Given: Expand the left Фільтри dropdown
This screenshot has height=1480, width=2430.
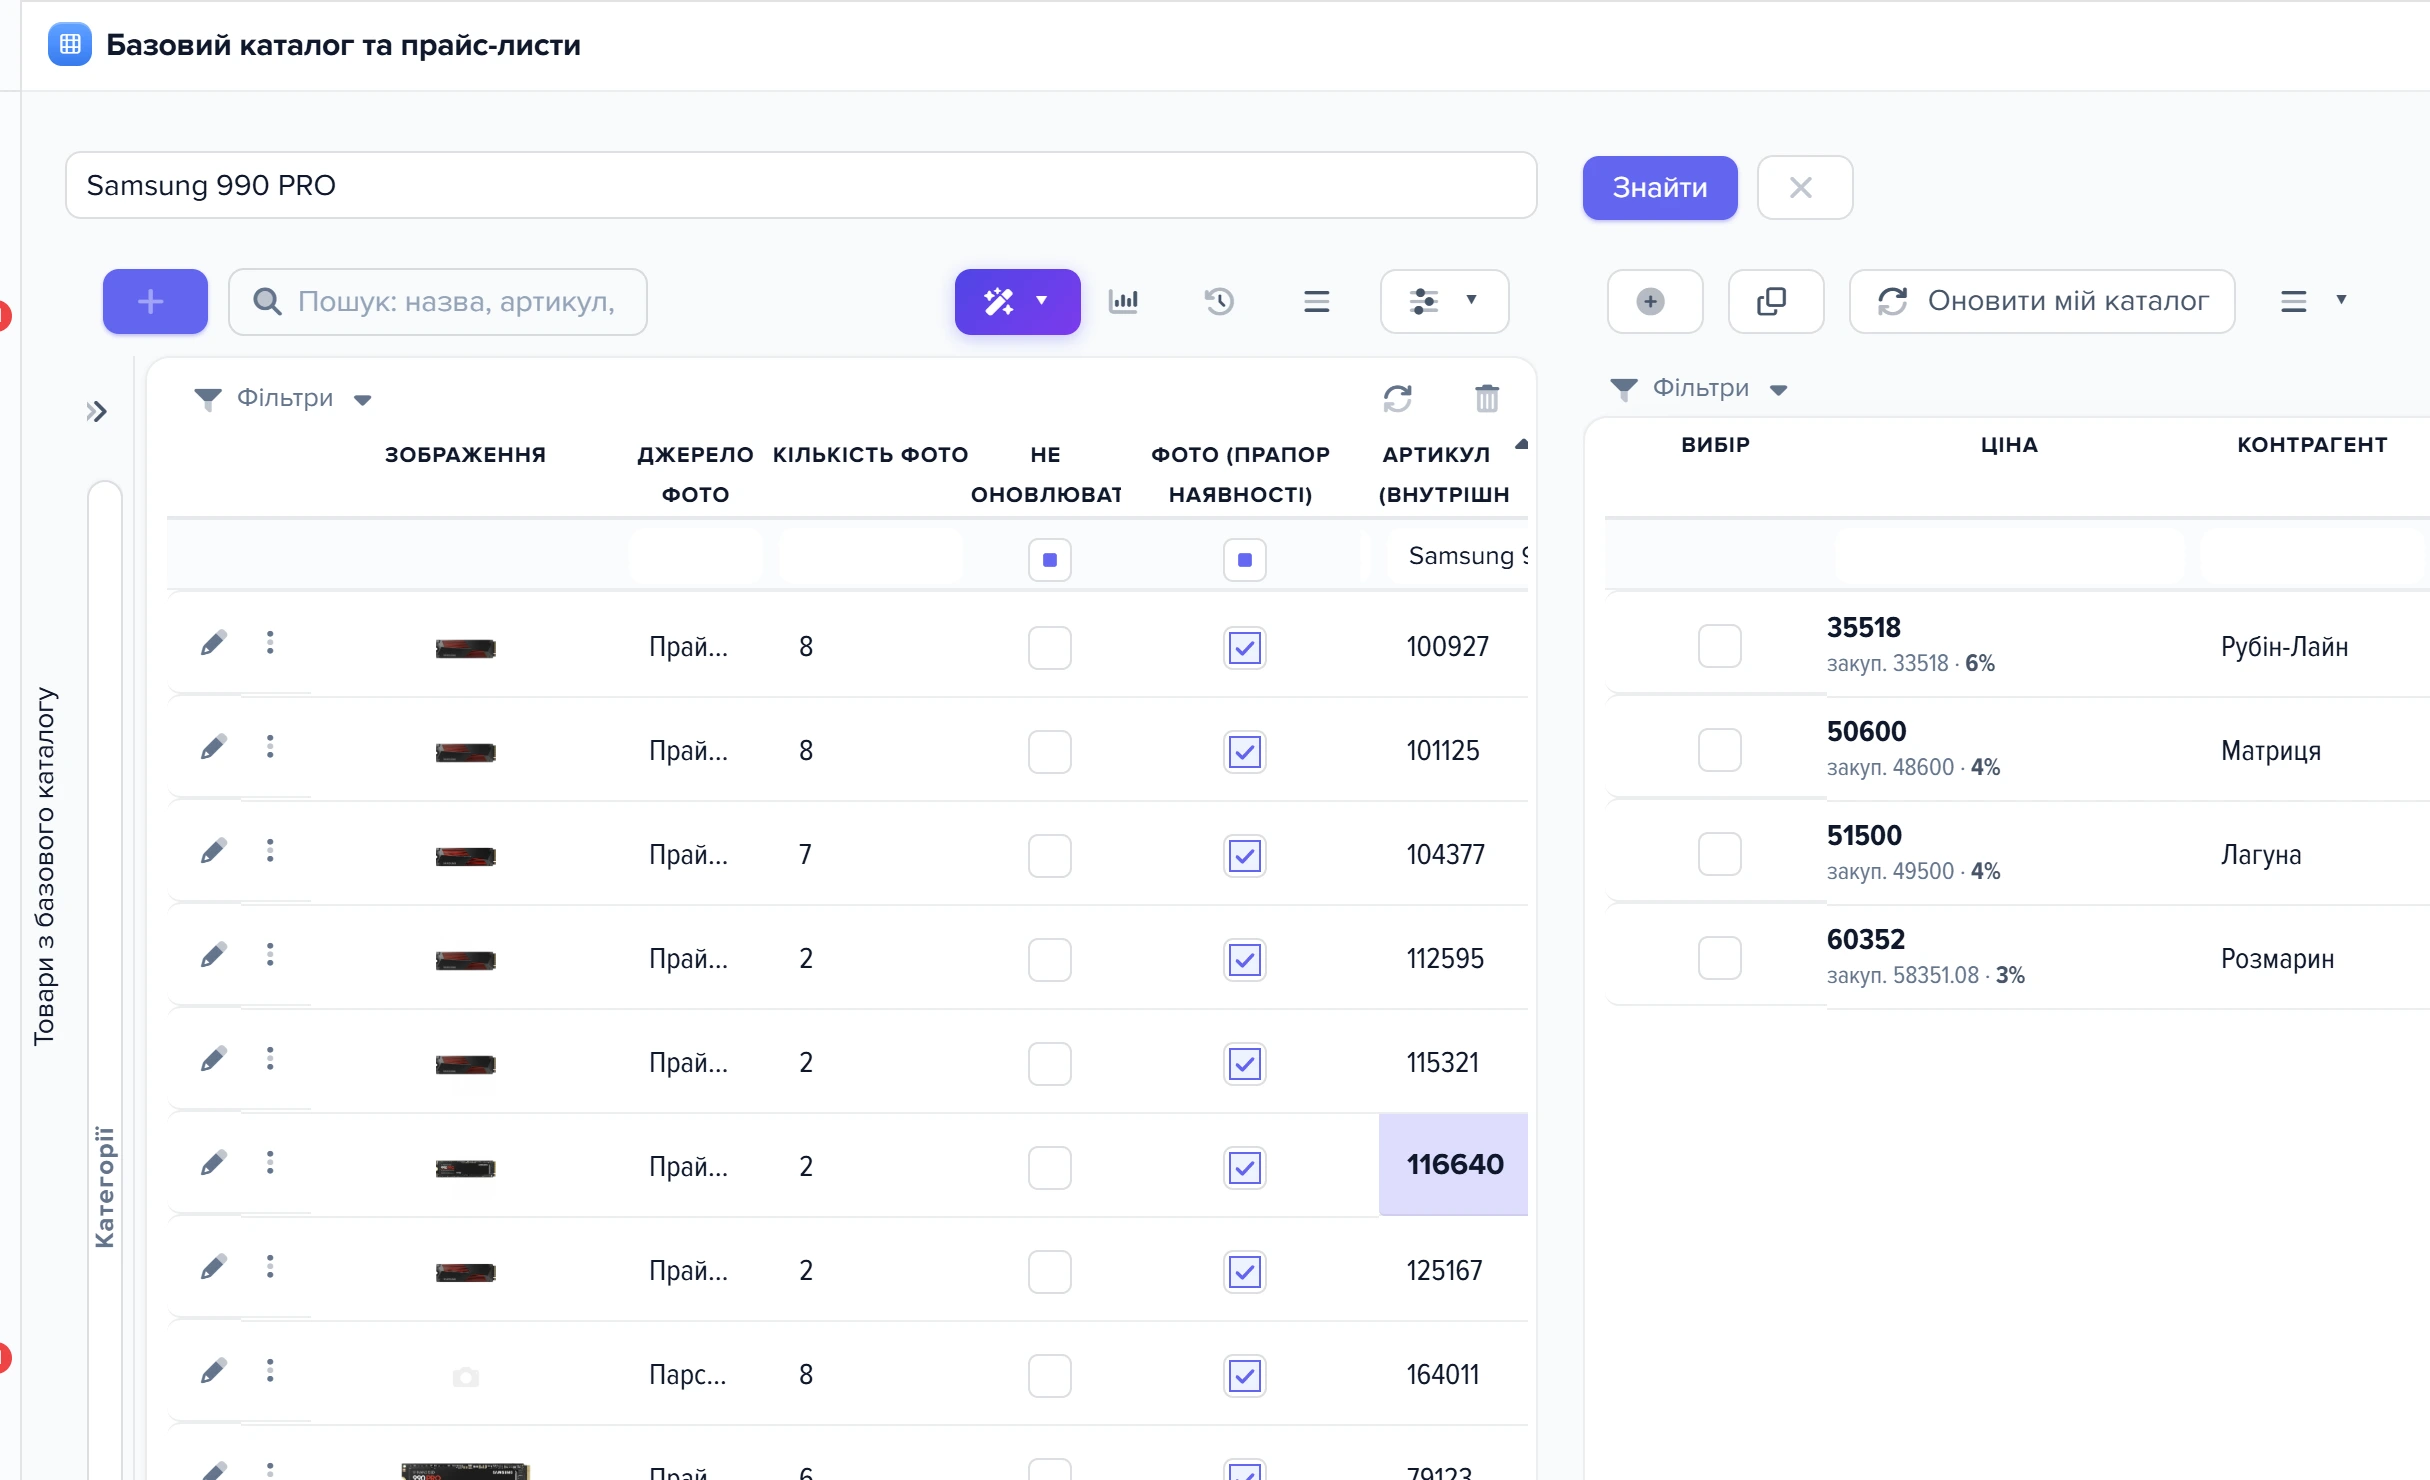Looking at the screenshot, I should (x=283, y=398).
